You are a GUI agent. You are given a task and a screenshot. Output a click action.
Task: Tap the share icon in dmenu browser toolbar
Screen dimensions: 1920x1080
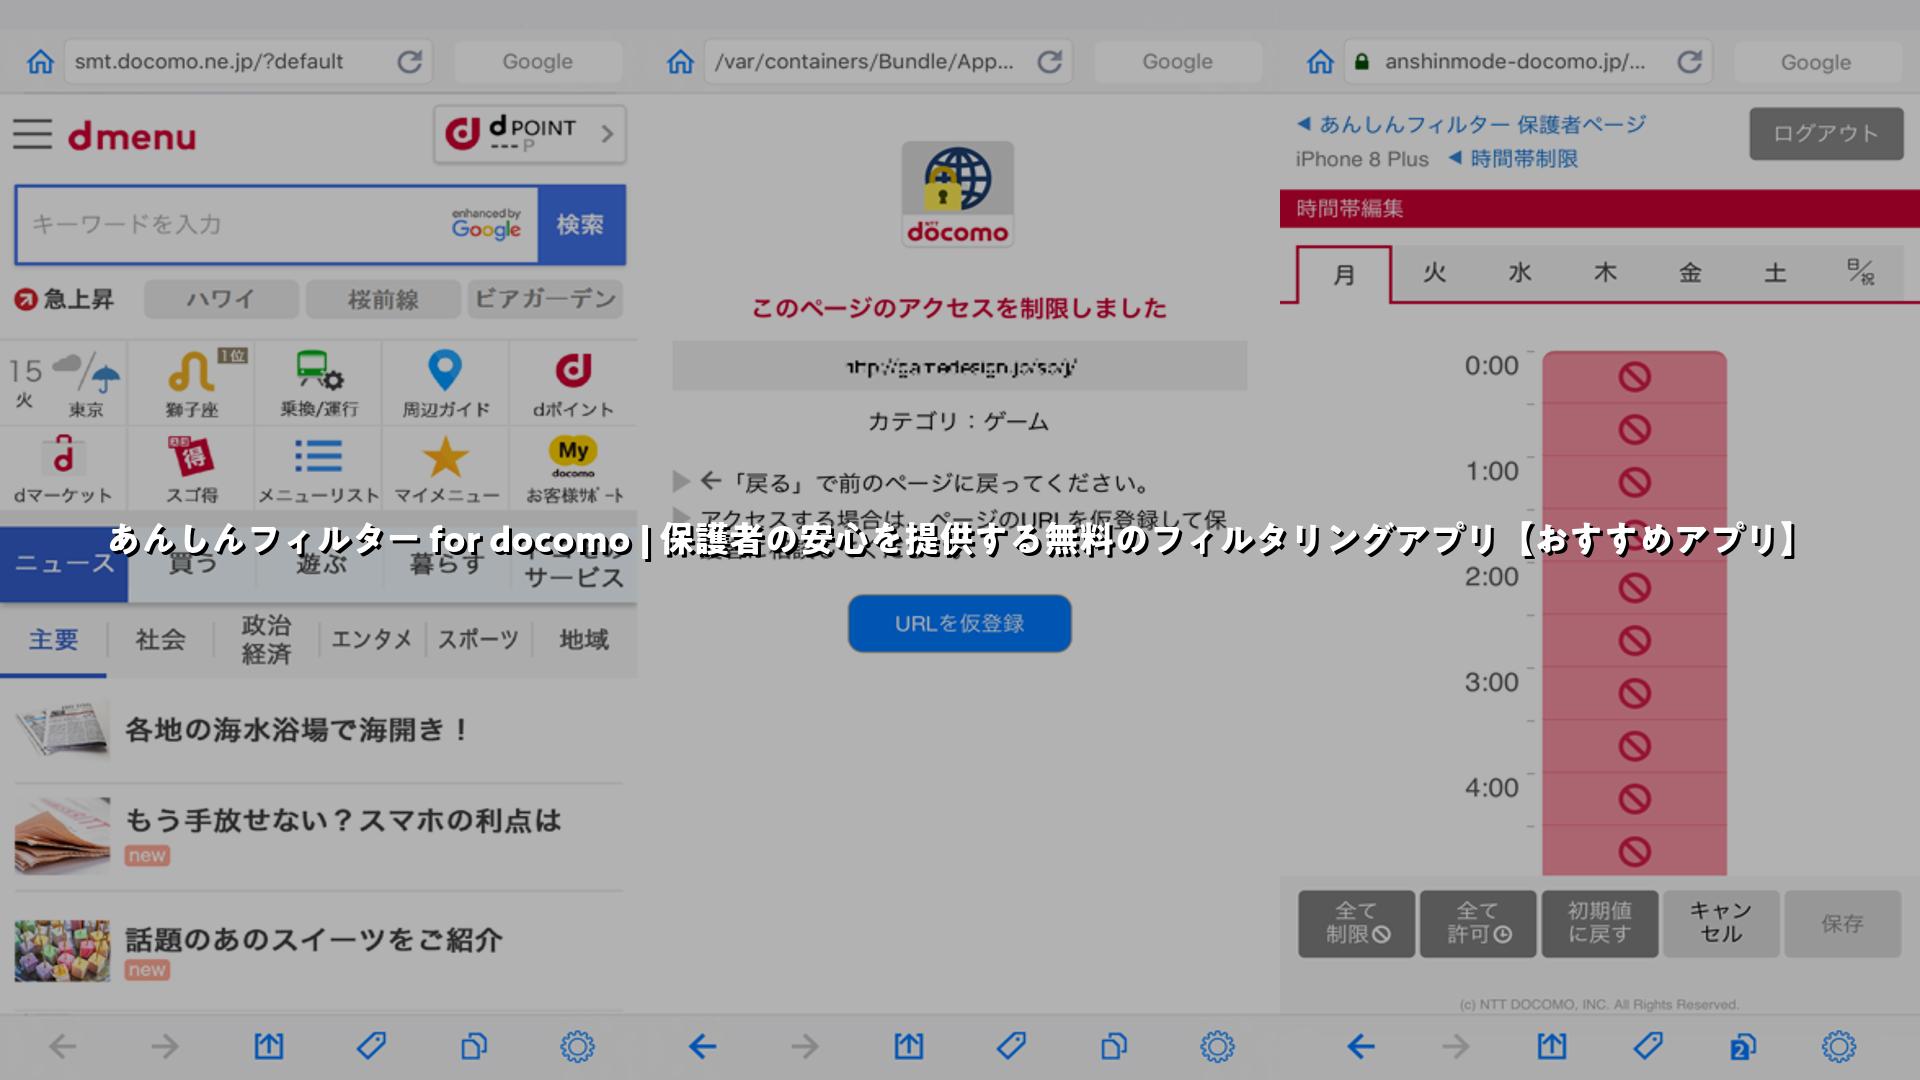(x=268, y=1046)
